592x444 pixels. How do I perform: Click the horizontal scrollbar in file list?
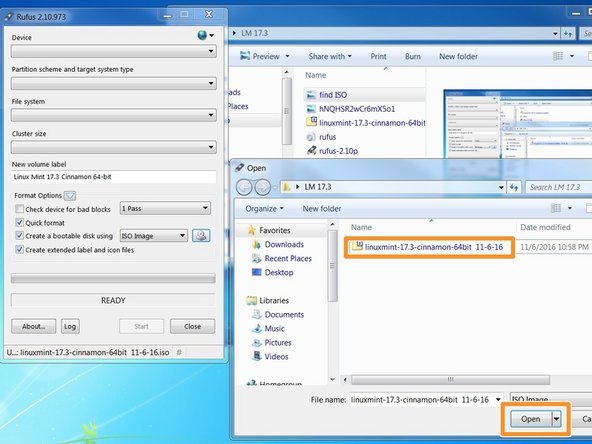pos(450,379)
